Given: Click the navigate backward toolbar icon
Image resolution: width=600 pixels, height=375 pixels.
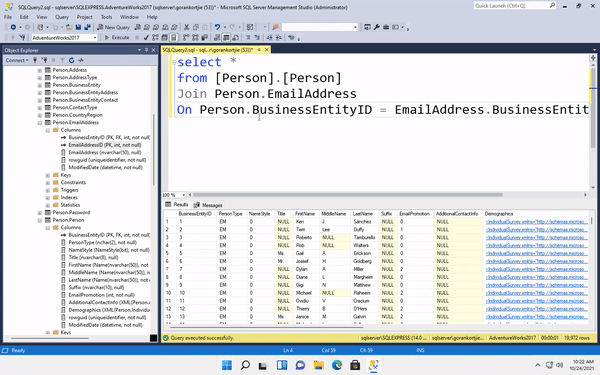Looking at the screenshot, I should tap(13, 27).
